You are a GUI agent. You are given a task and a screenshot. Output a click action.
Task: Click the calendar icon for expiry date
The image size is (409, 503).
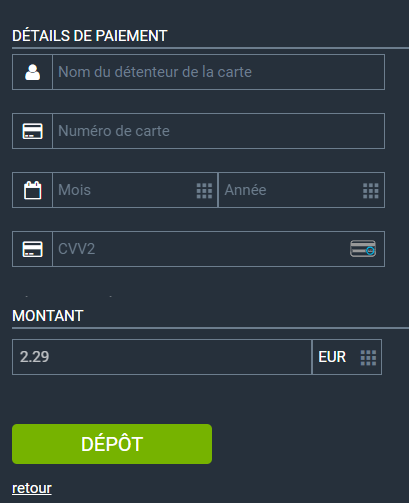pos(32,190)
